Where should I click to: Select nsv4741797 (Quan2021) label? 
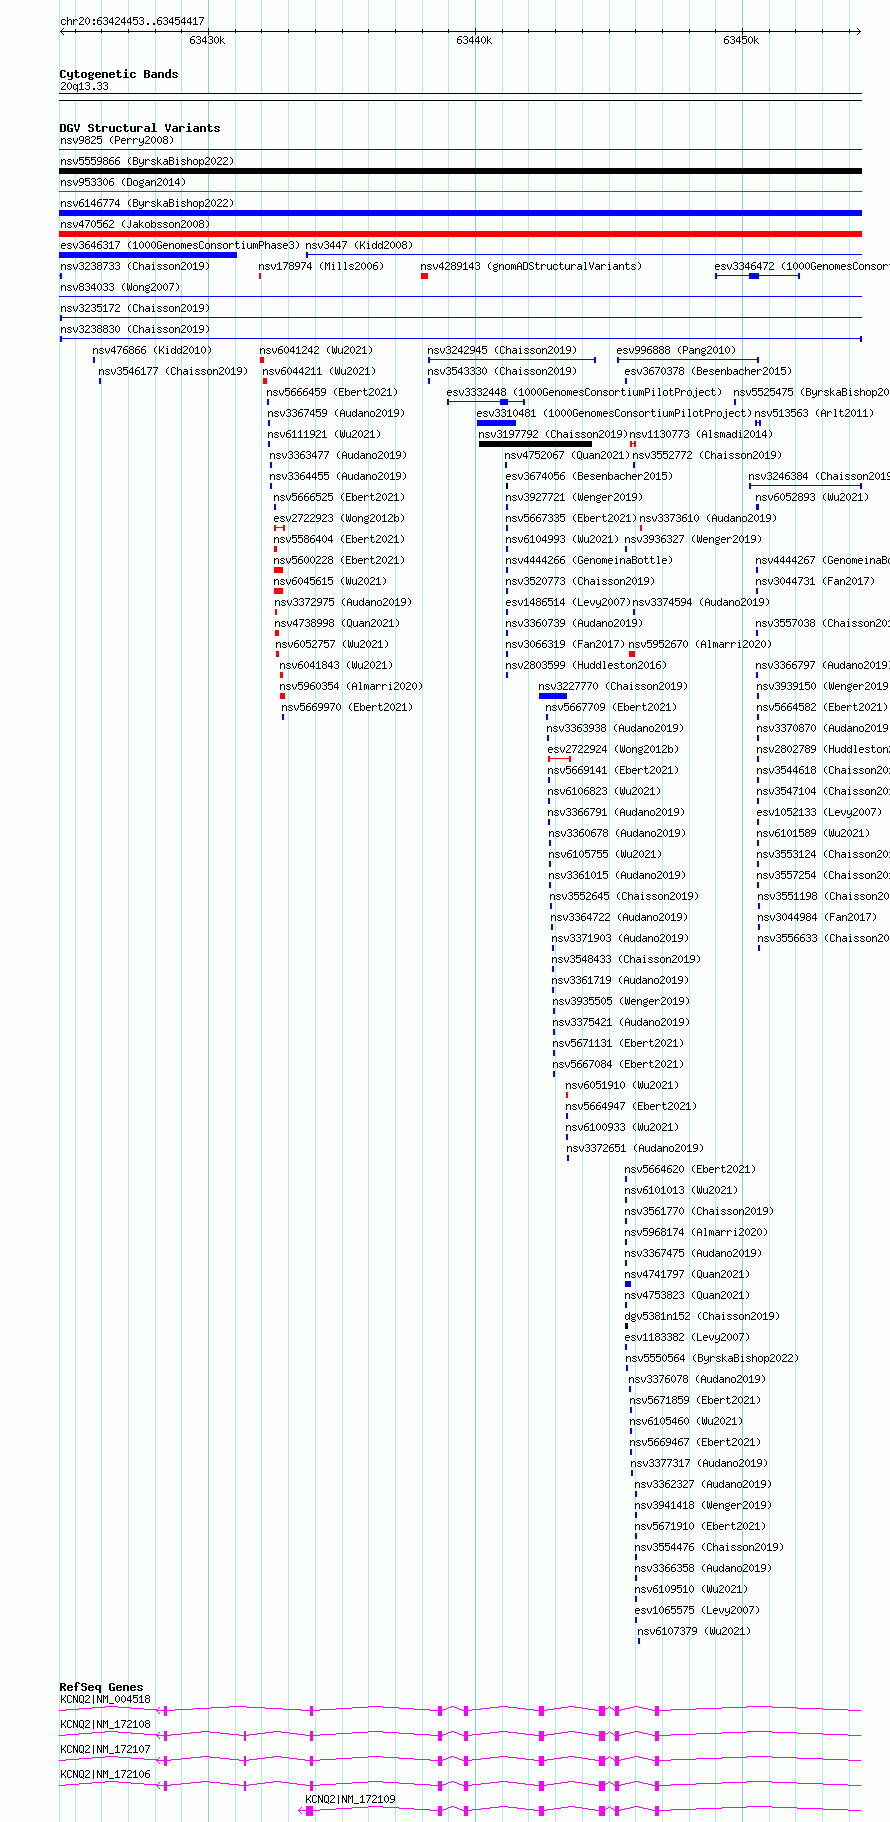(687, 1274)
